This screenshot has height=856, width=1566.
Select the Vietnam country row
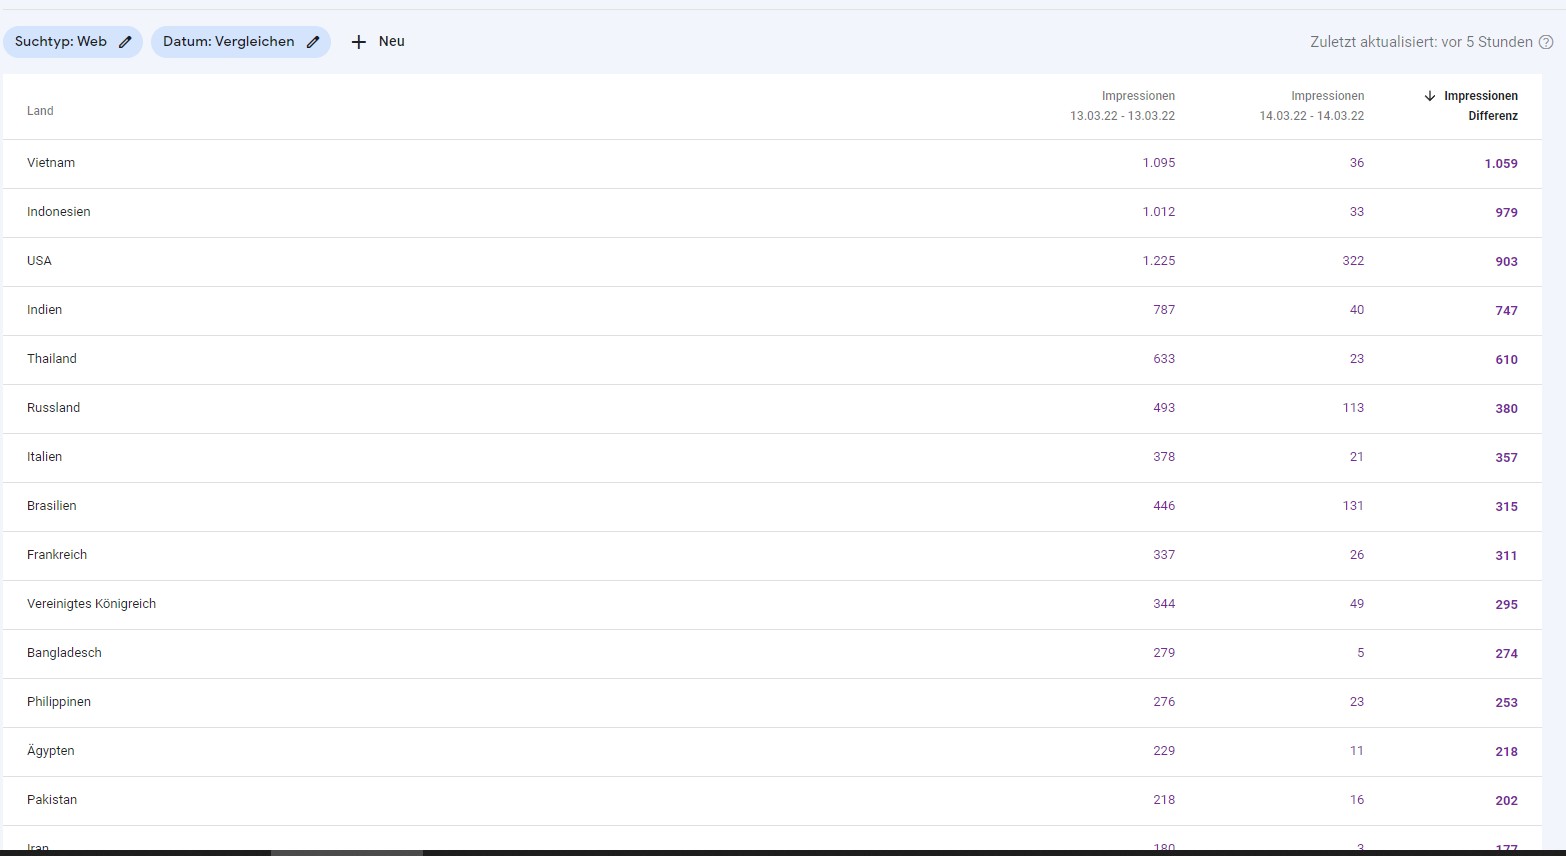click(x=51, y=163)
